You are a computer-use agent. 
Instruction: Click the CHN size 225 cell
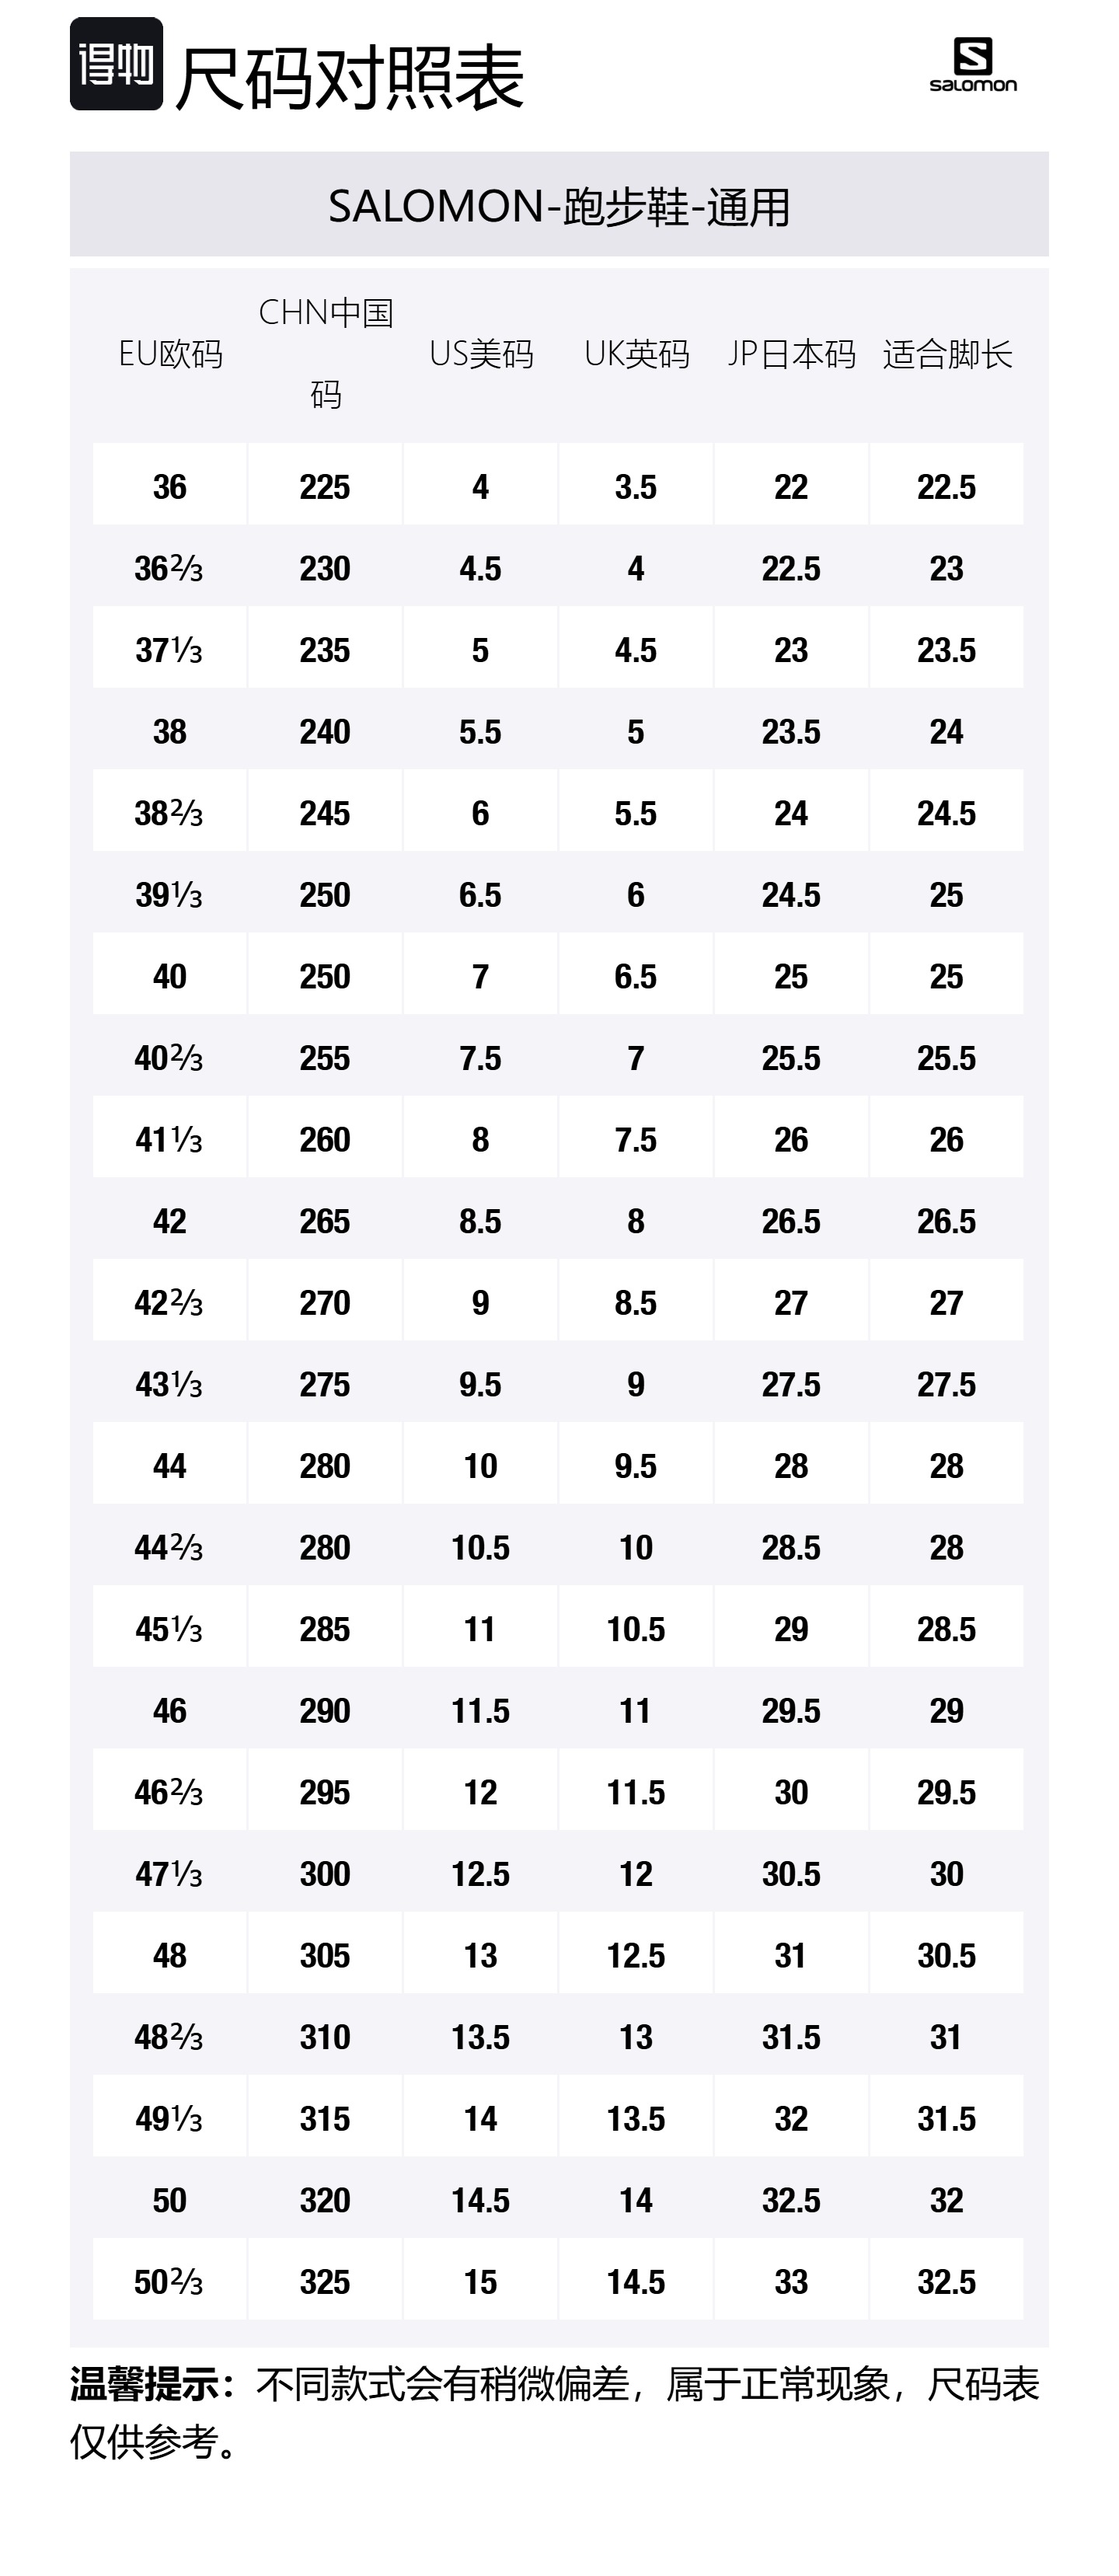click(325, 487)
